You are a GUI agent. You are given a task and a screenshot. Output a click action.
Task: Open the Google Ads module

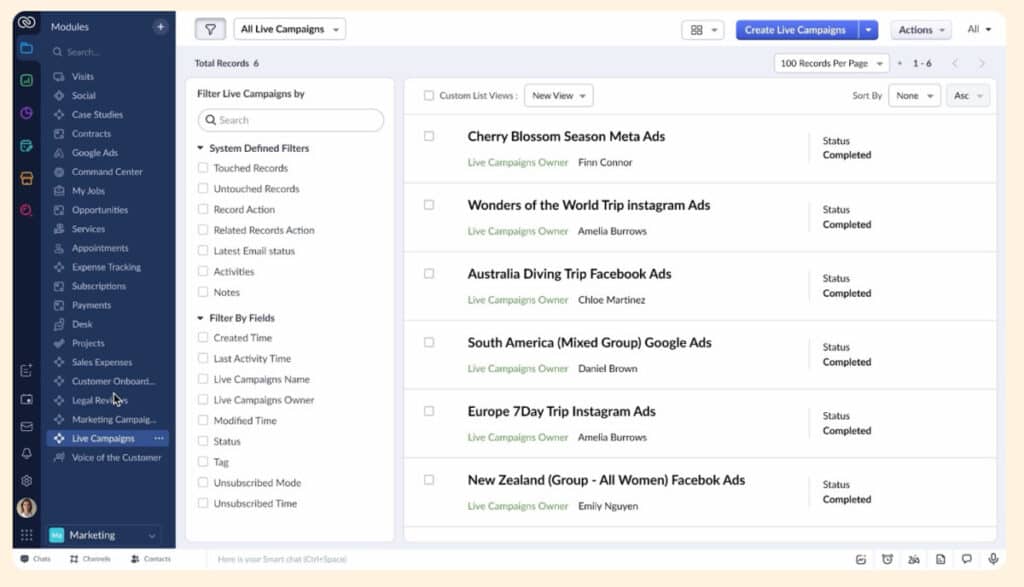pyautogui.click(x=94, y=153)
